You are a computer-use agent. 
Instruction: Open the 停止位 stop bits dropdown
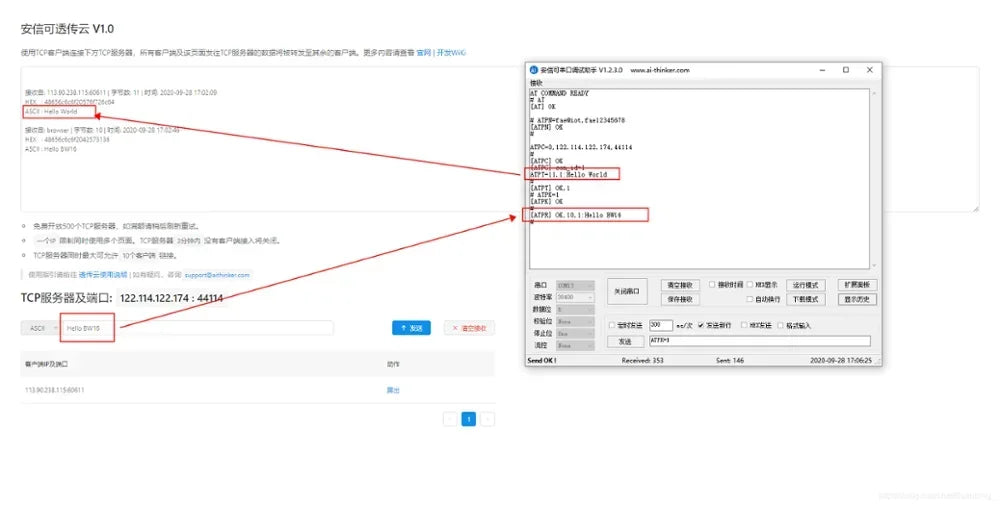click(x=575, y=333)
